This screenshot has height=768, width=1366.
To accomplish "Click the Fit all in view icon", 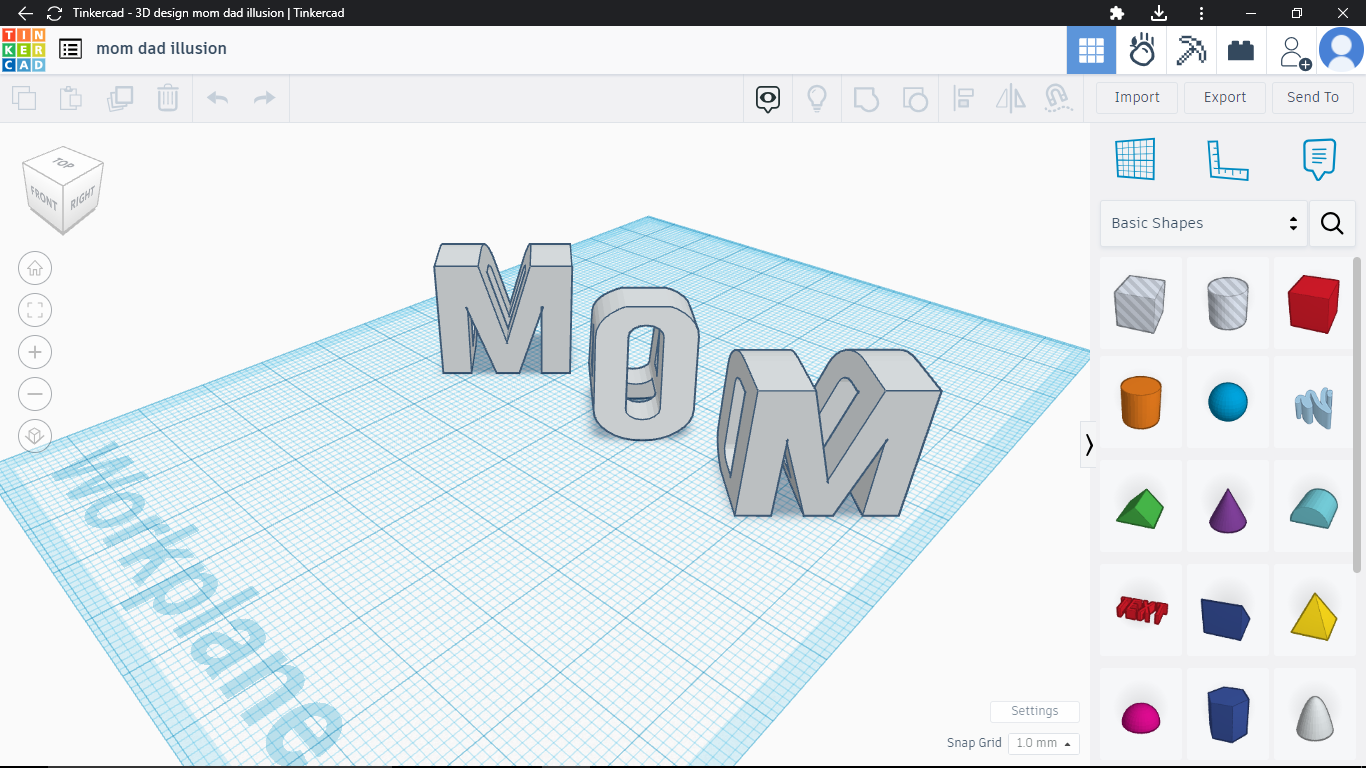I will pos(35,310).
